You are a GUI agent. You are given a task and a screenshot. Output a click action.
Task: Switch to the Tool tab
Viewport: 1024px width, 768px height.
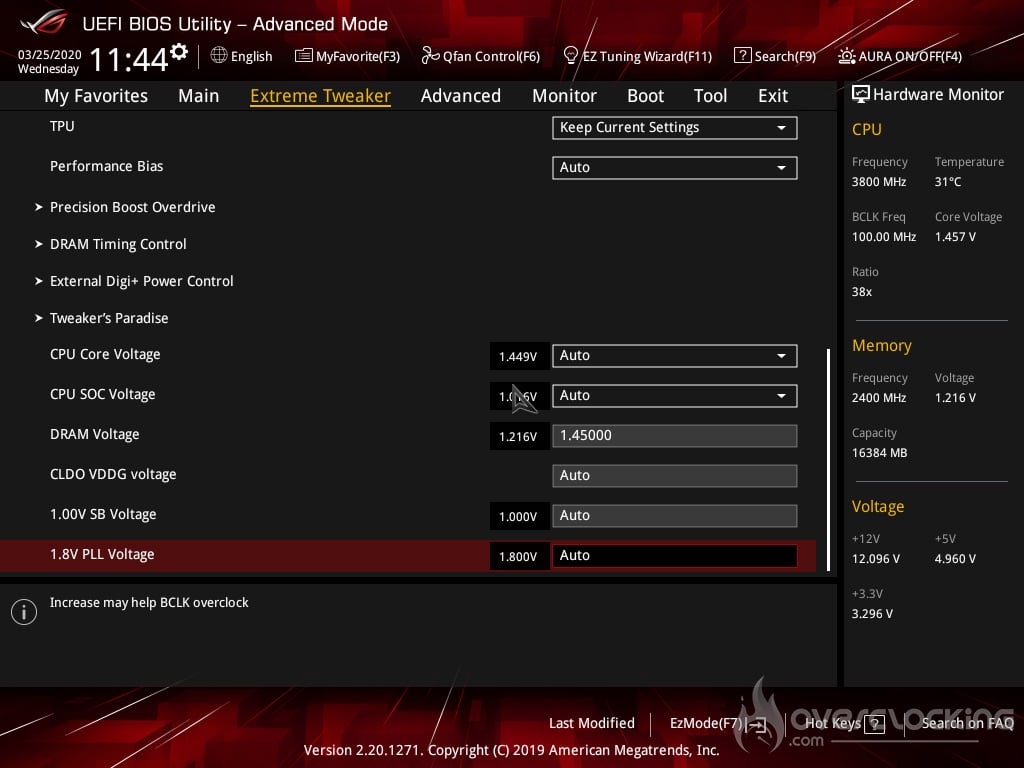tap(711, 96)
